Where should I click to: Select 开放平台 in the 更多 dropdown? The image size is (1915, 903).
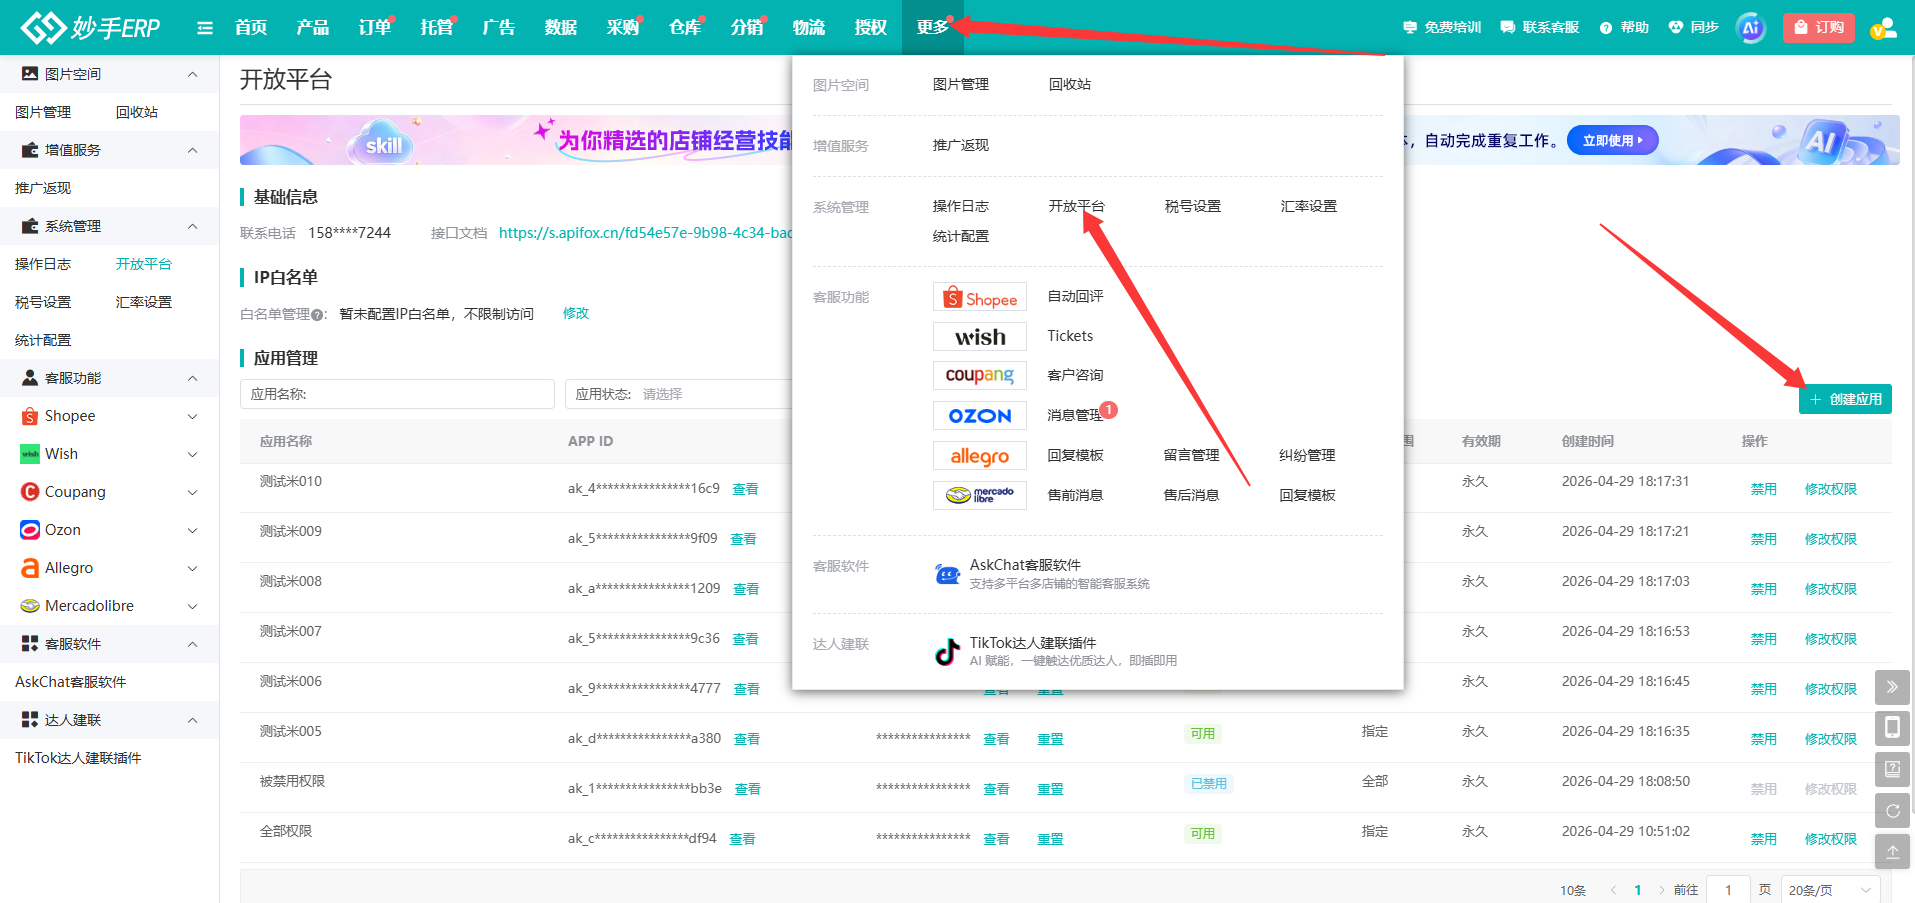pyautogui.click(x=1076, y=206)
